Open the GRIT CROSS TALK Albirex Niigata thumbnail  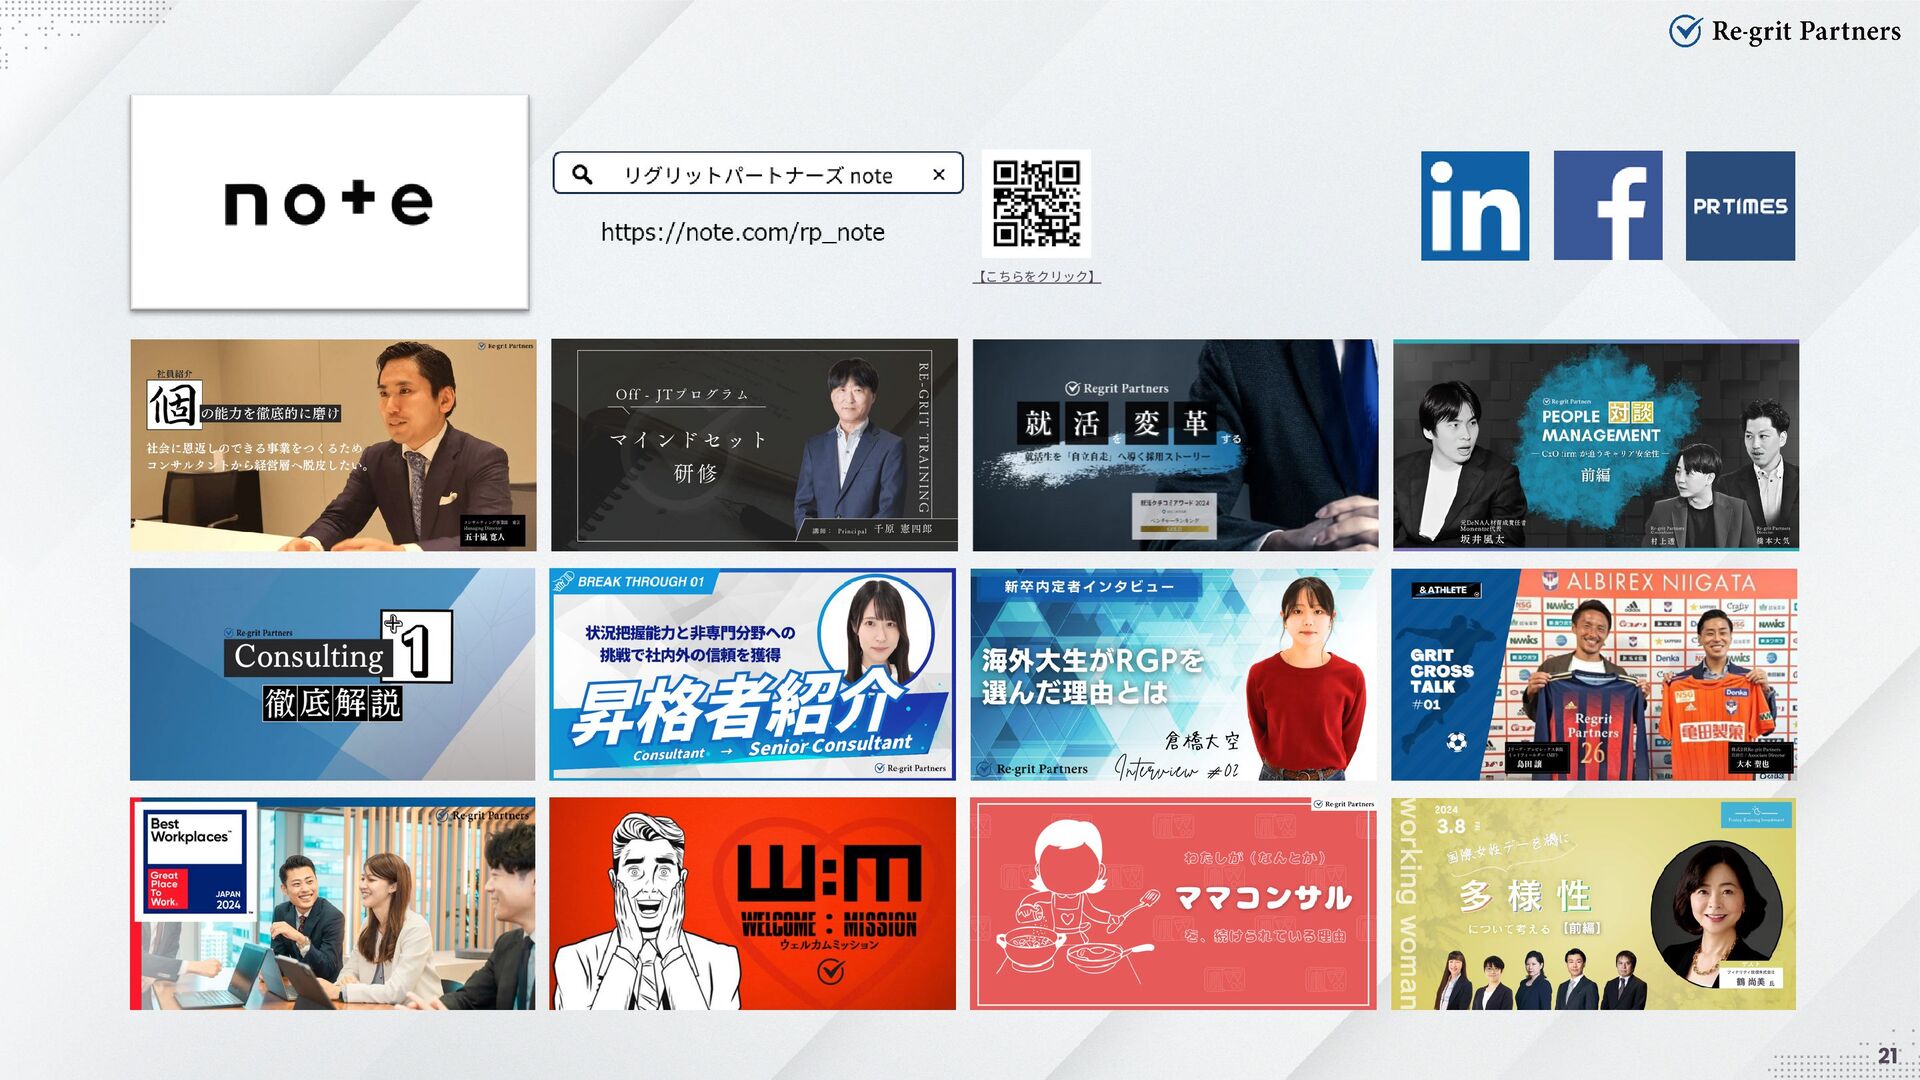pos(1594,675)
